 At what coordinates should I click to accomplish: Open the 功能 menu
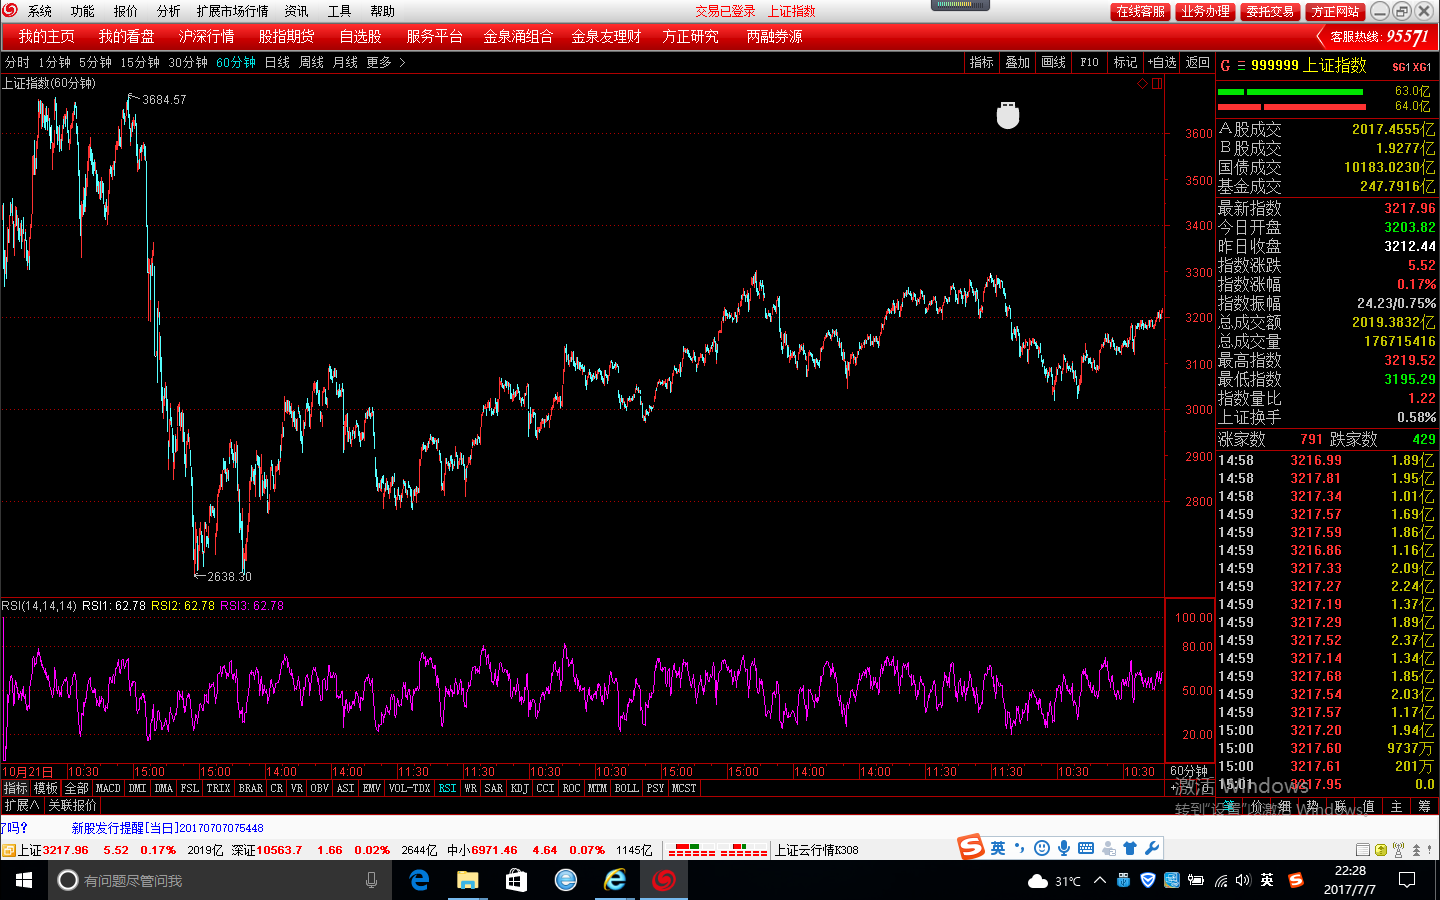tap(83, 11)
